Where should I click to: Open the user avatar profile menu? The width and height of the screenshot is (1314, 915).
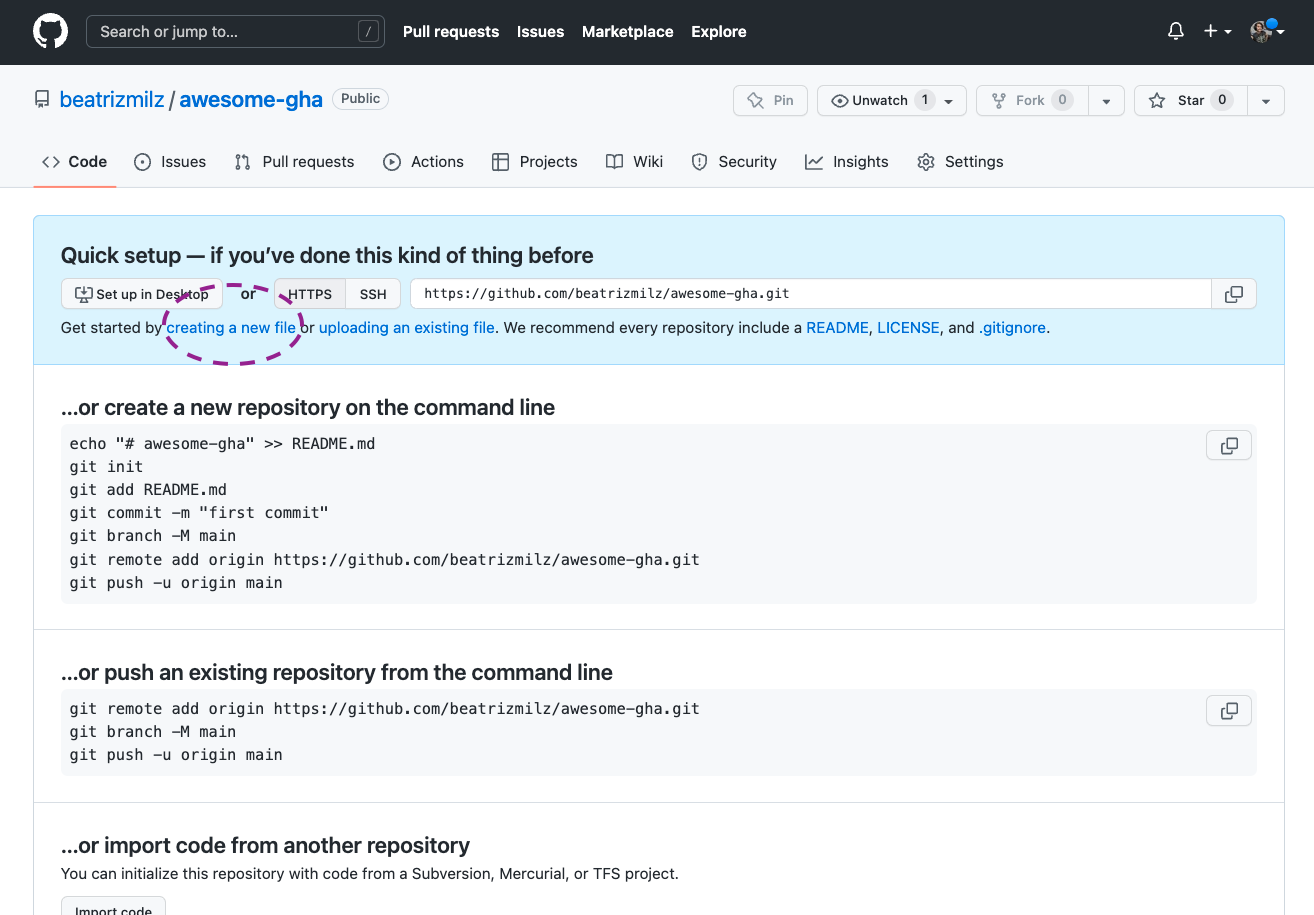point(1266,32)
